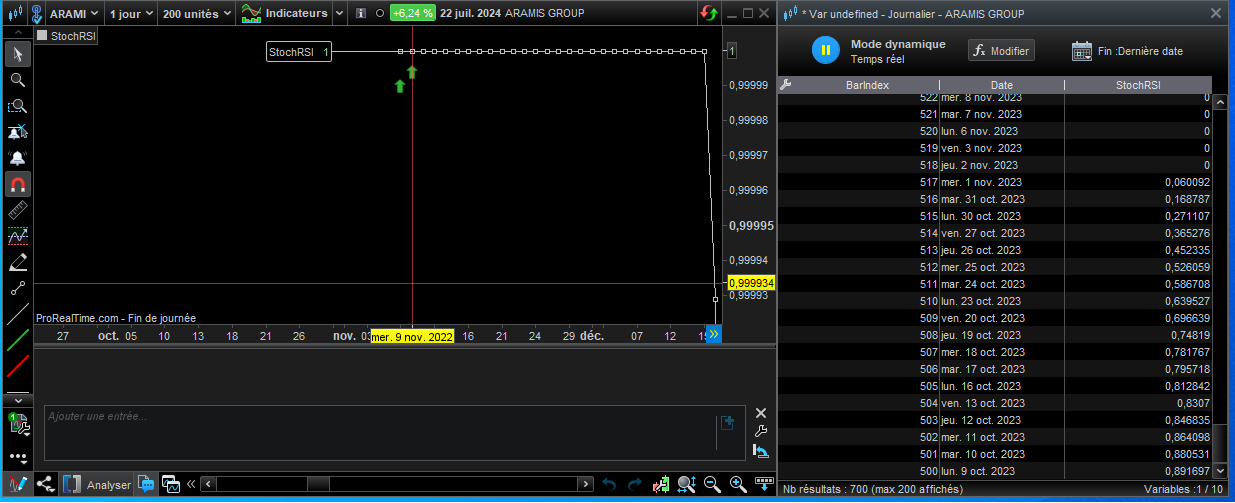Click the scrollbar left arrow

tap(208, 485)
